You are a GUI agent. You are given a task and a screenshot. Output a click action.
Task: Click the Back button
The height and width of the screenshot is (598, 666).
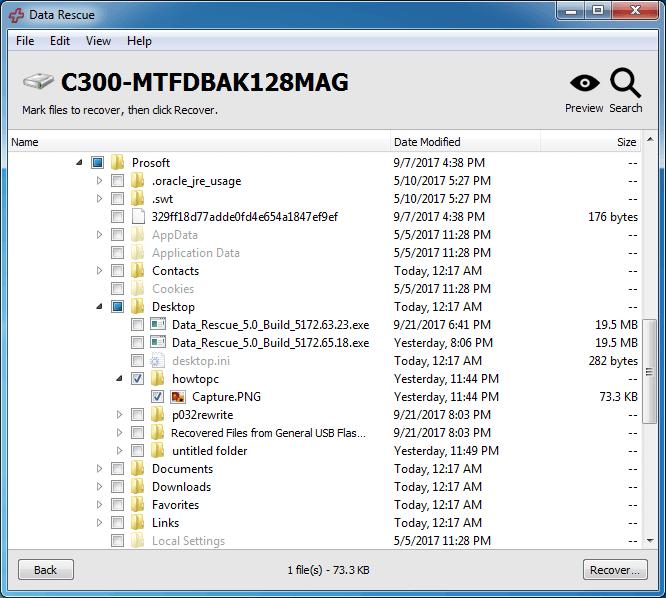click(46, 570)
